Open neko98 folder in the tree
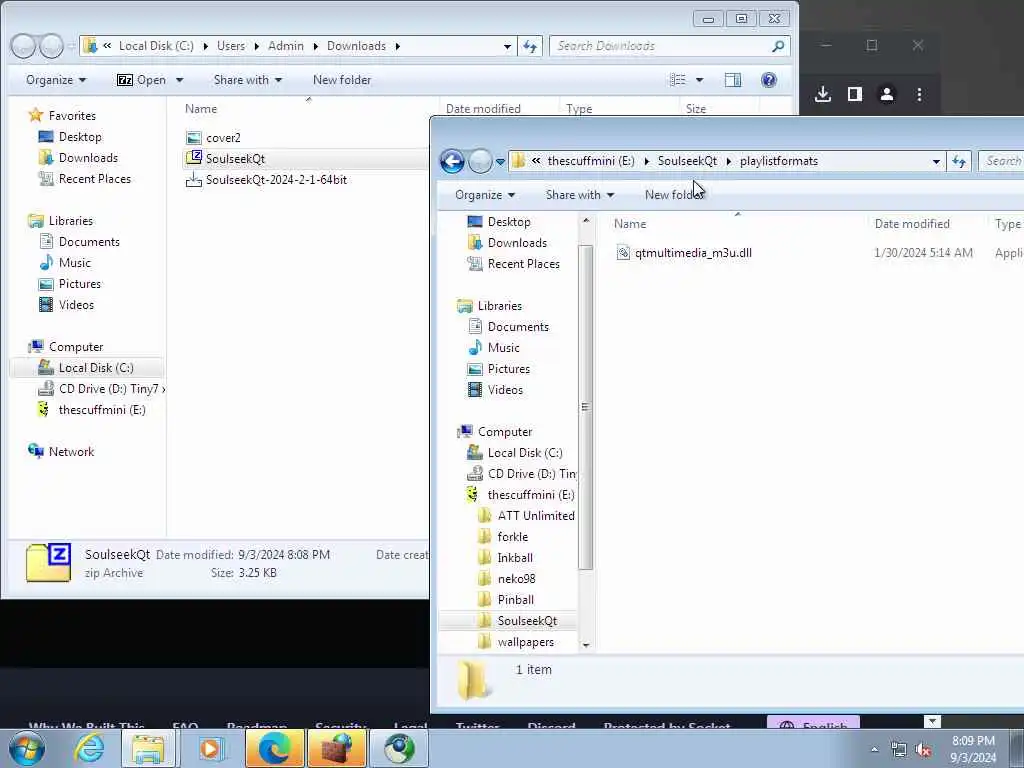This screenshot has width=1024, height=768. 516,579
